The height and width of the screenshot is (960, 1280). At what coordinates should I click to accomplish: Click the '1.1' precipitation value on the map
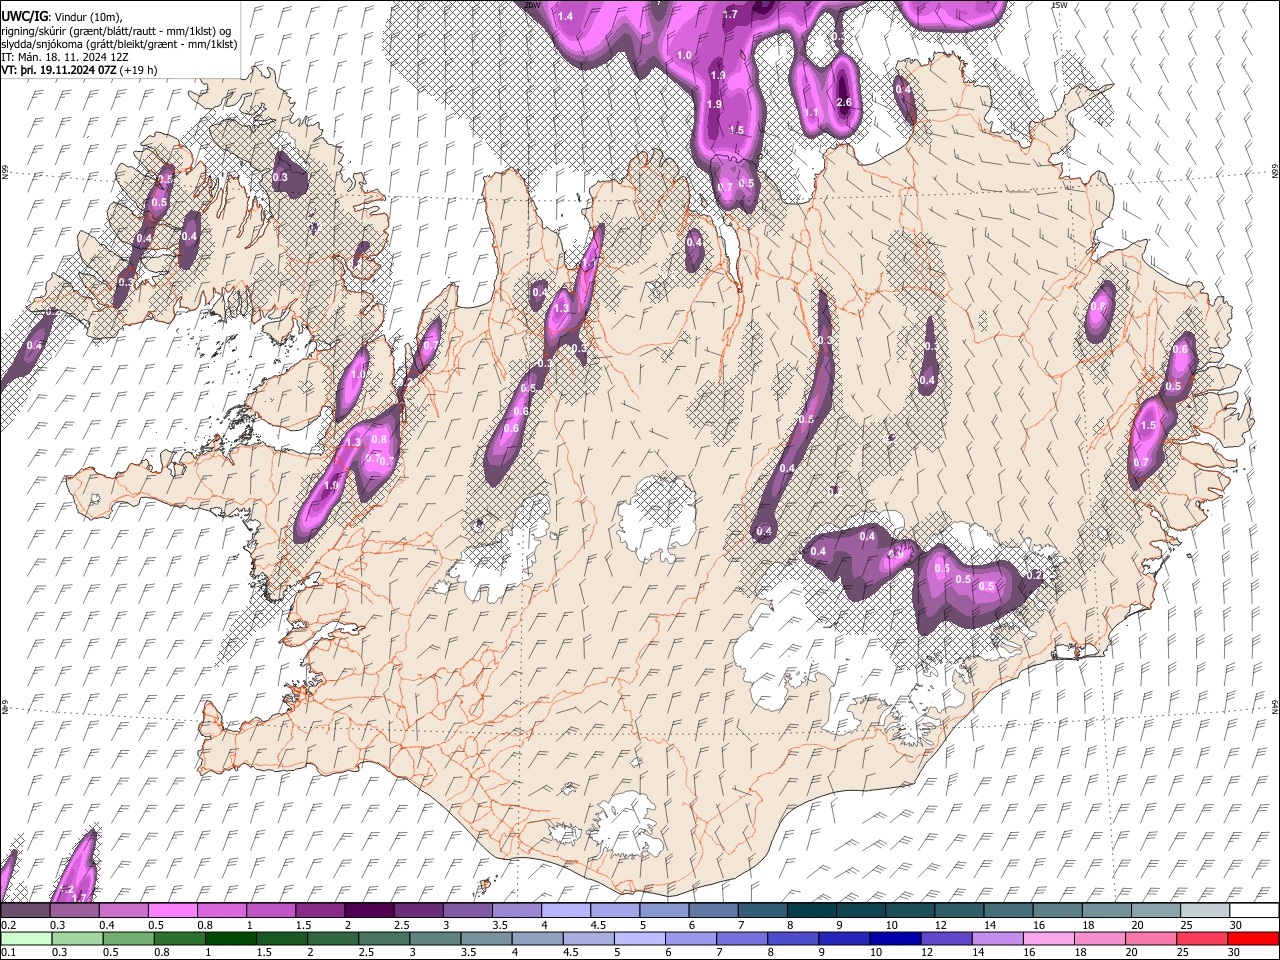(x=812, y=113)
